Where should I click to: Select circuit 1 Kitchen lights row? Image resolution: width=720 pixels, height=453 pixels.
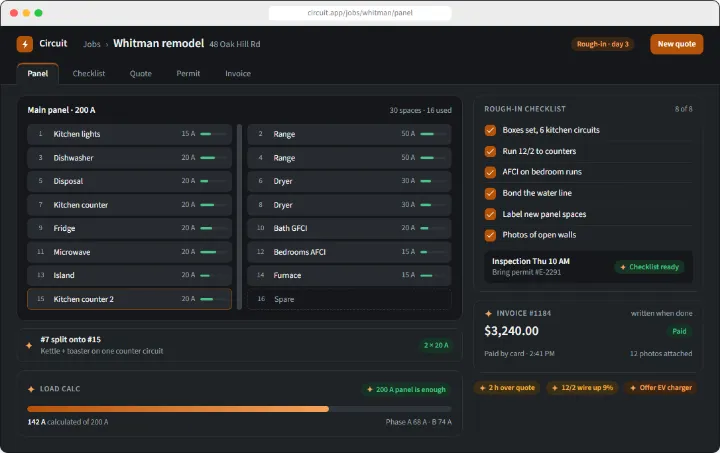click(129, 134)
